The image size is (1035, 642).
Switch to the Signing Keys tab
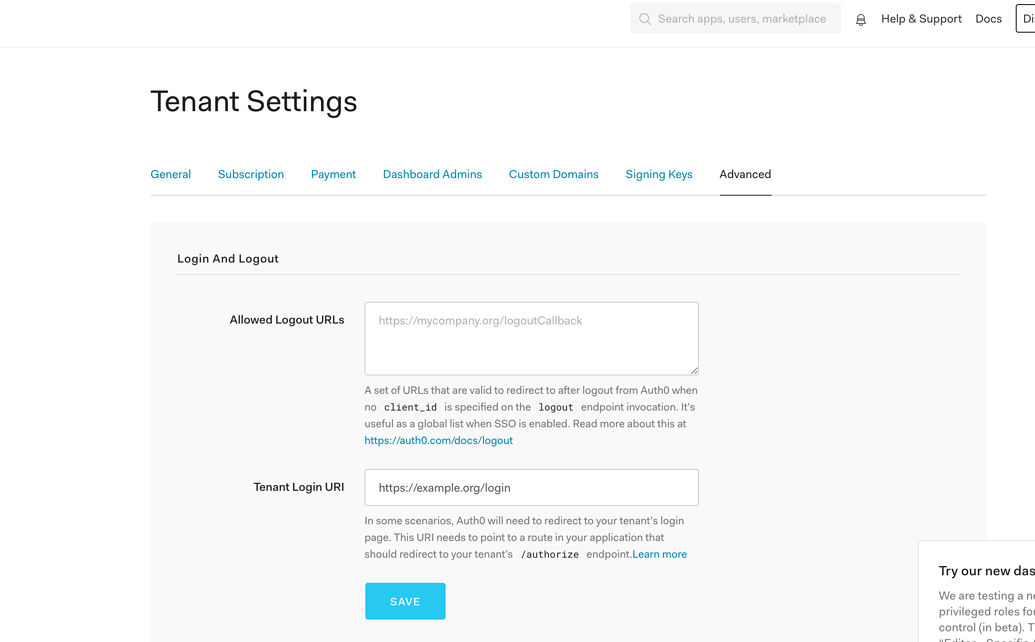click(x=658, y=174)
